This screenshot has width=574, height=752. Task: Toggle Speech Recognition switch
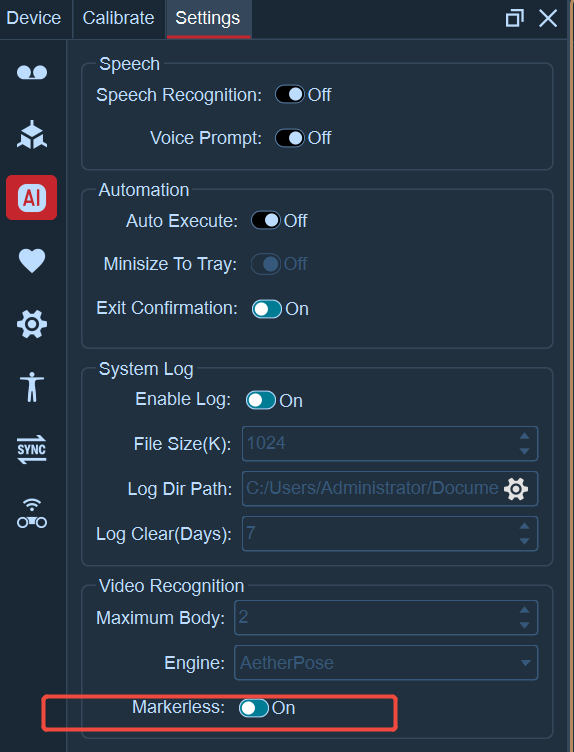tap(290, 94)
